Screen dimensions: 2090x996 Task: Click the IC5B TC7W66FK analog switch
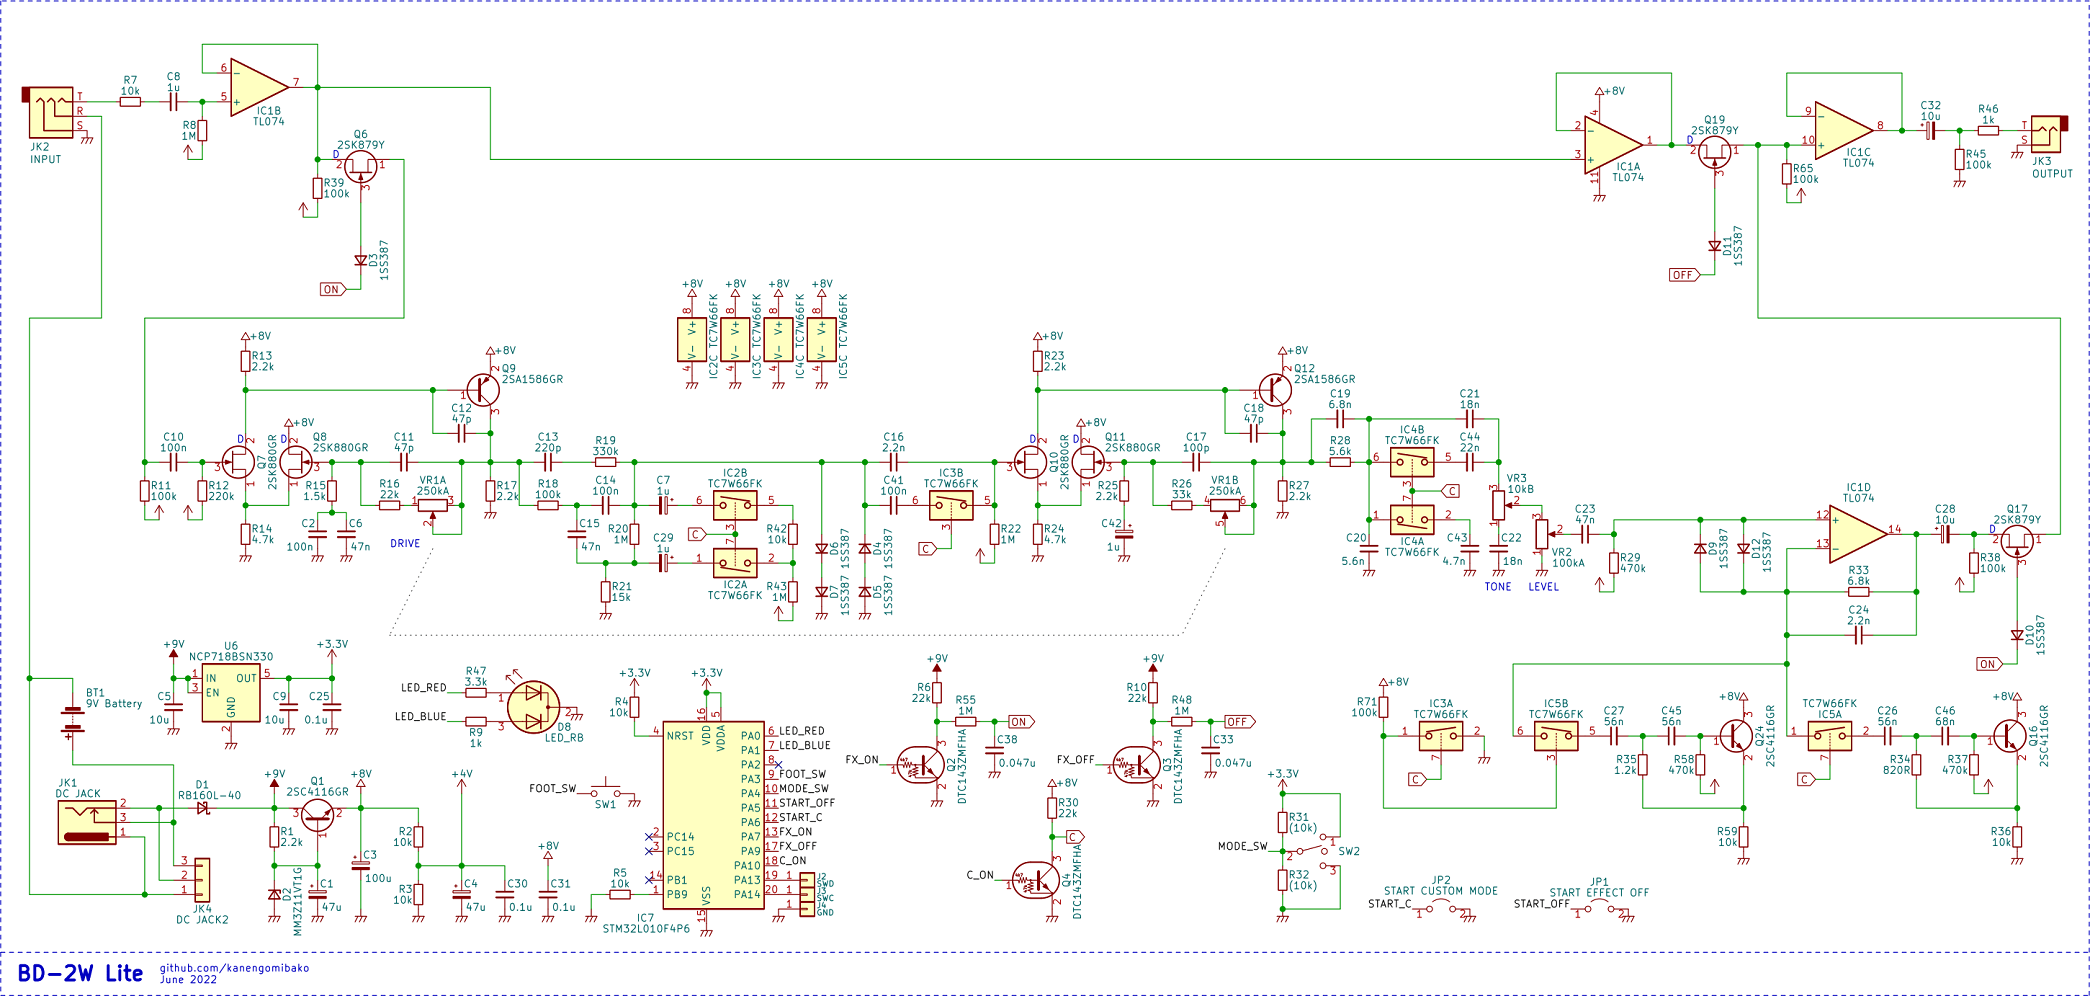1556,738
